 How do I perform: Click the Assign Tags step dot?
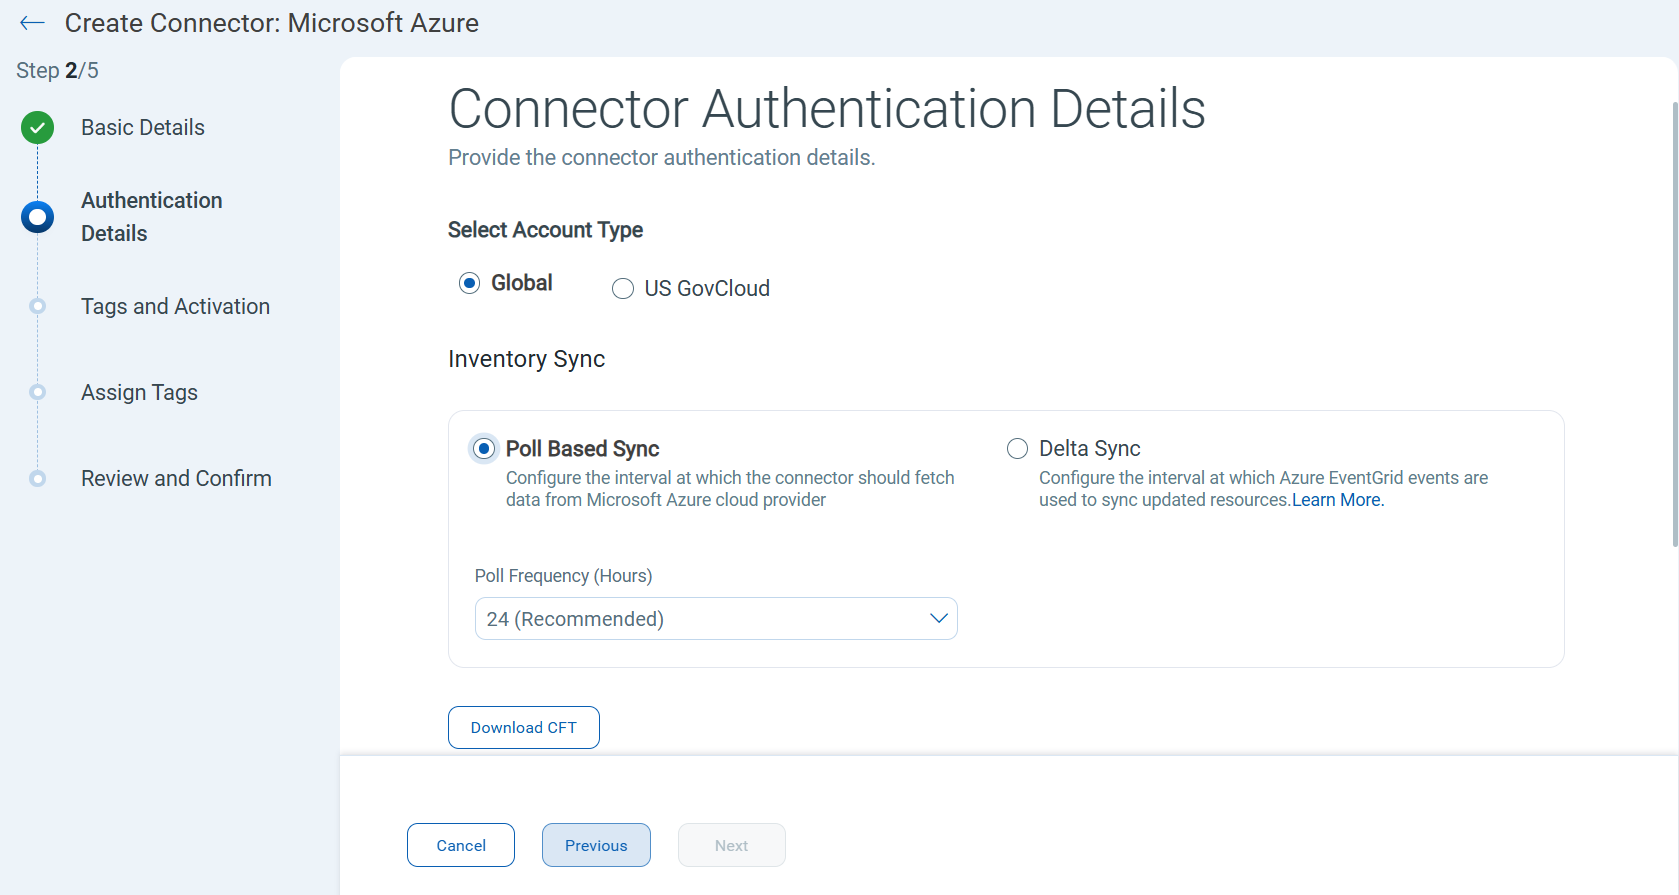pos(38,392)
